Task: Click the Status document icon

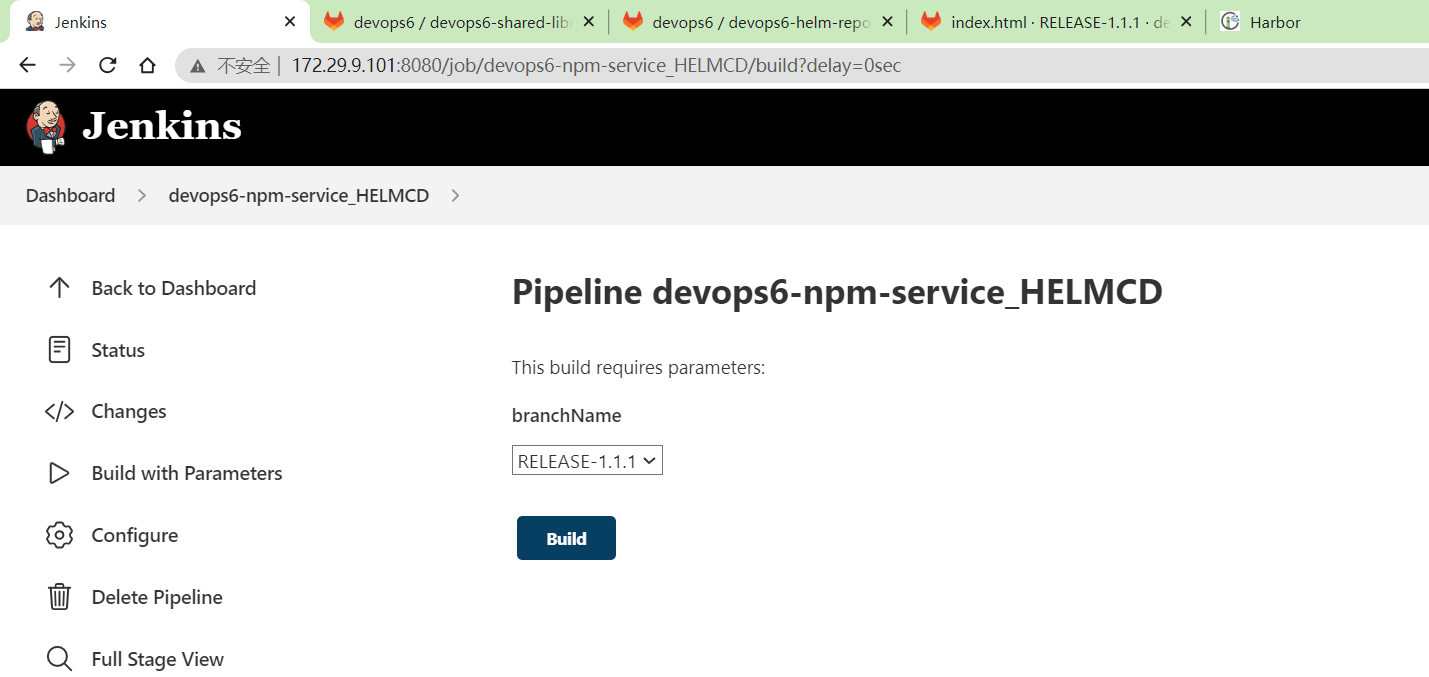Action: (59, 350)
